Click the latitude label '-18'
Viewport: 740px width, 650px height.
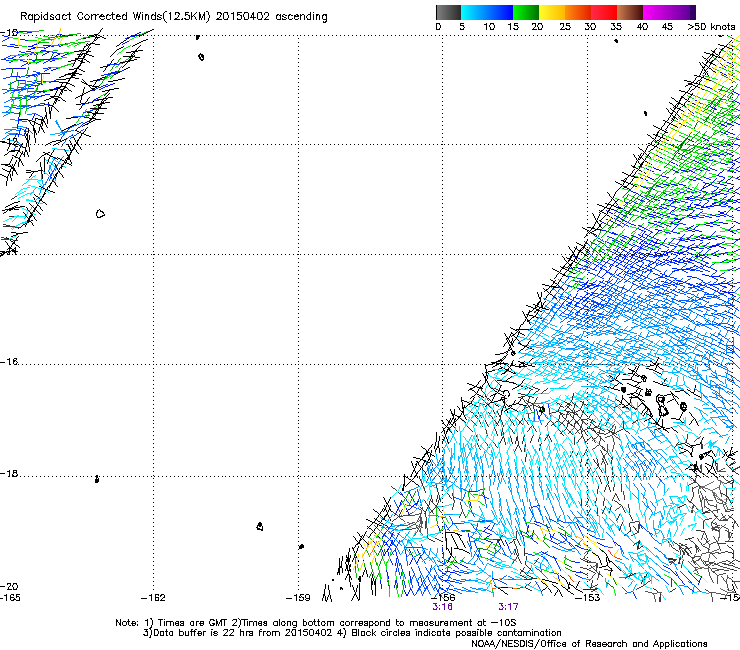9,473
